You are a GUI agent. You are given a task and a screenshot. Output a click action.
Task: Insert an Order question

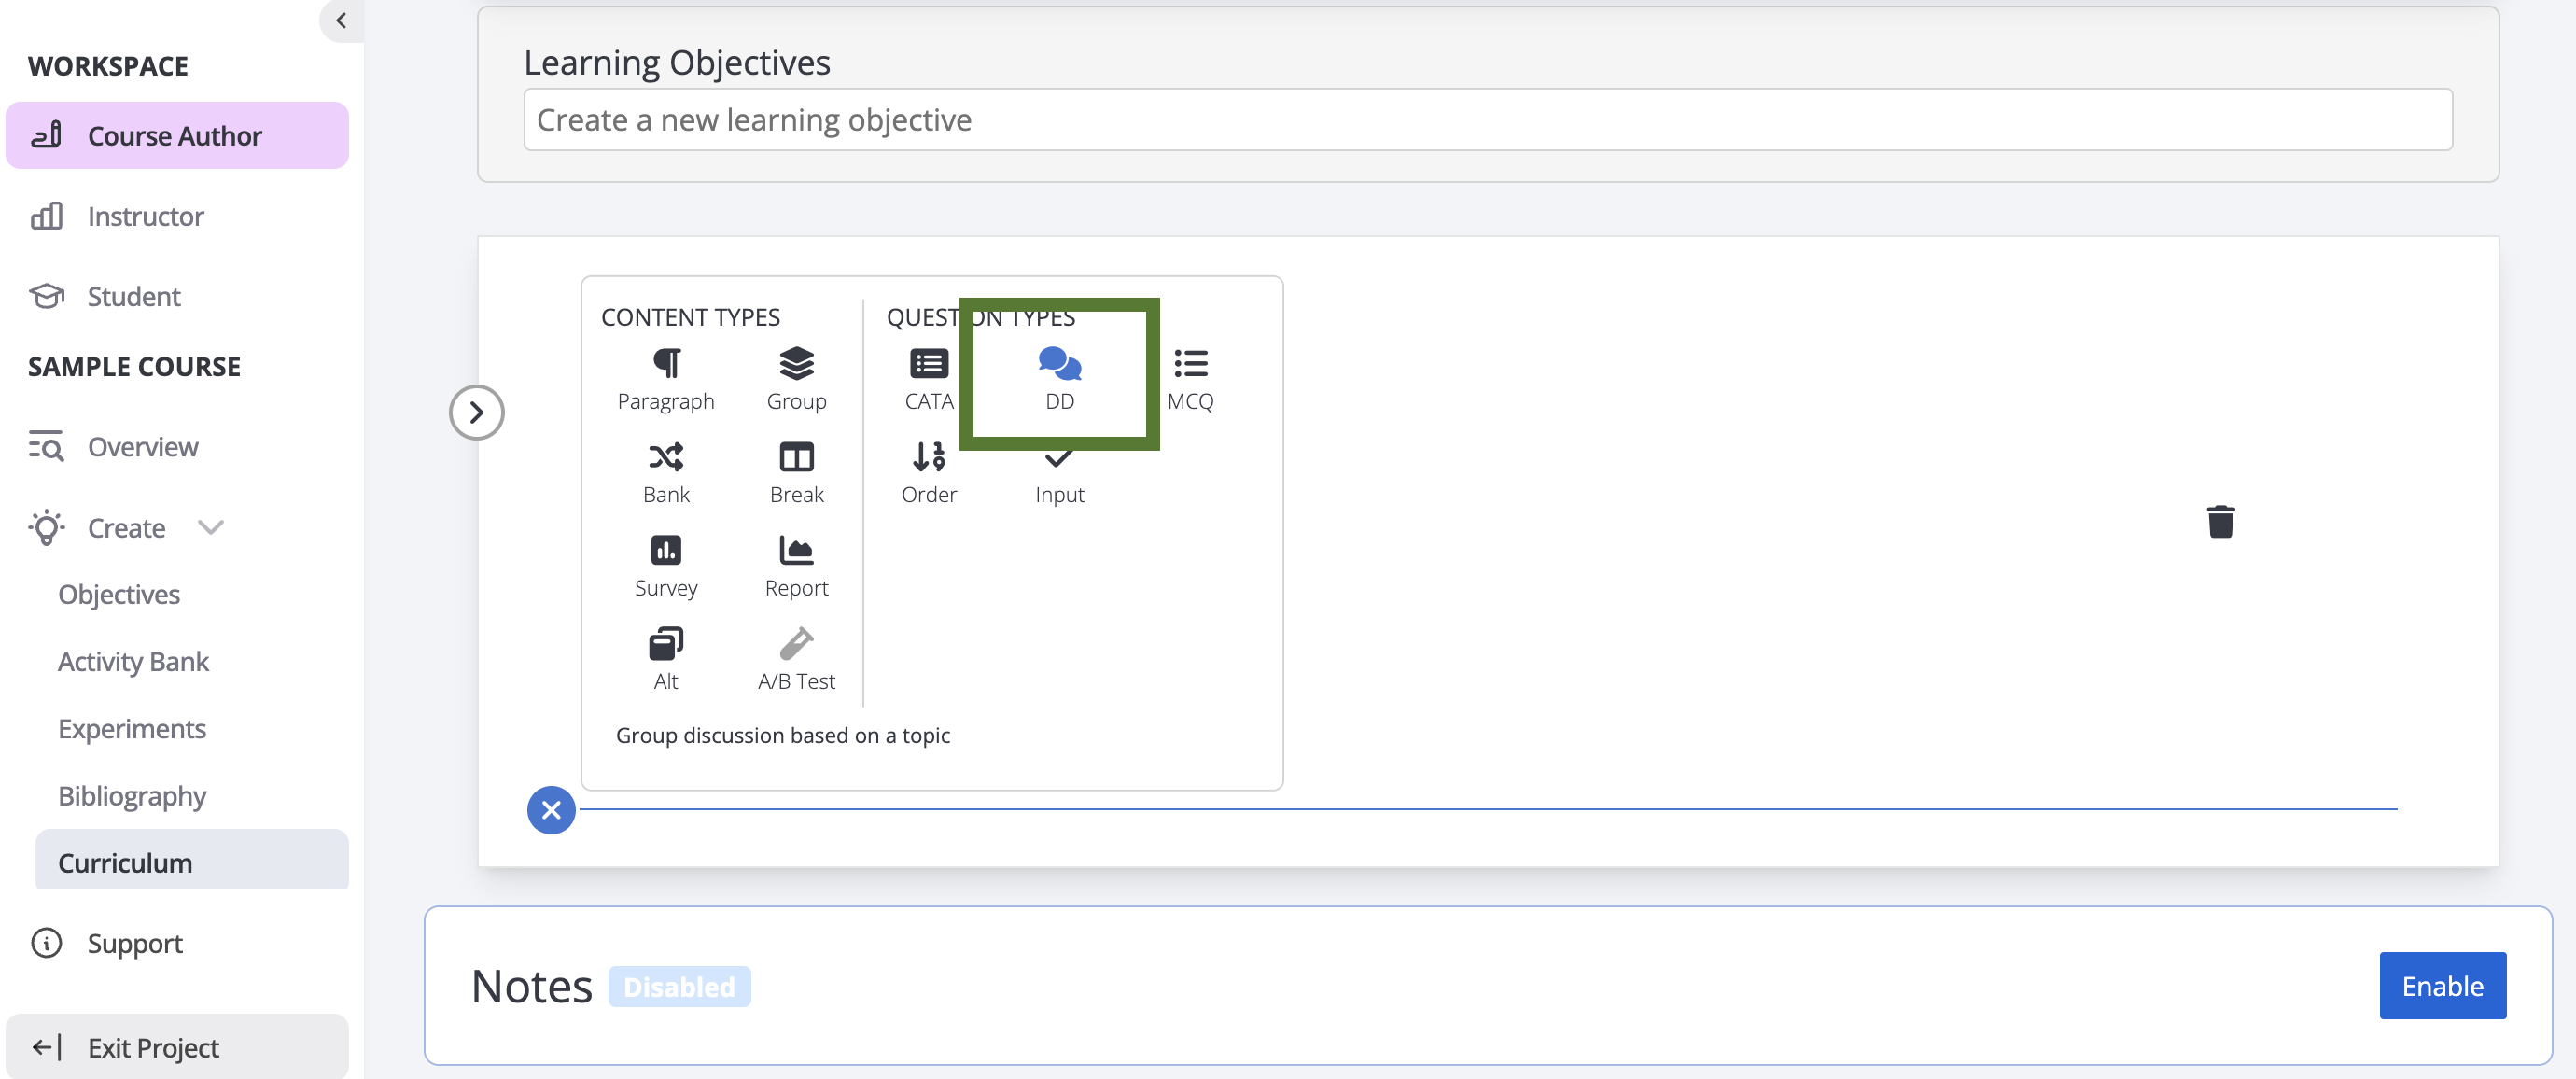point(928,472)
